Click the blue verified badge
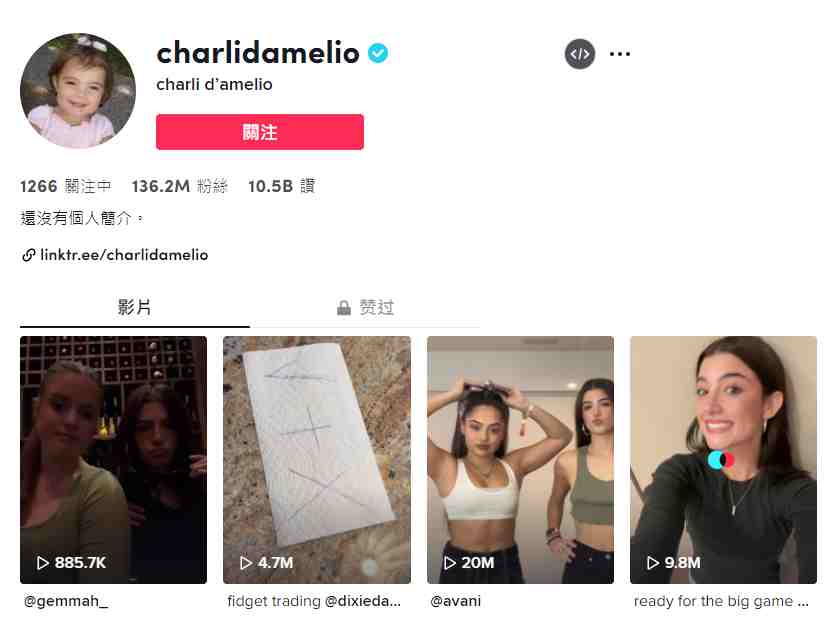The width and height of the screenshot is (832, 621). pos(378,53)
